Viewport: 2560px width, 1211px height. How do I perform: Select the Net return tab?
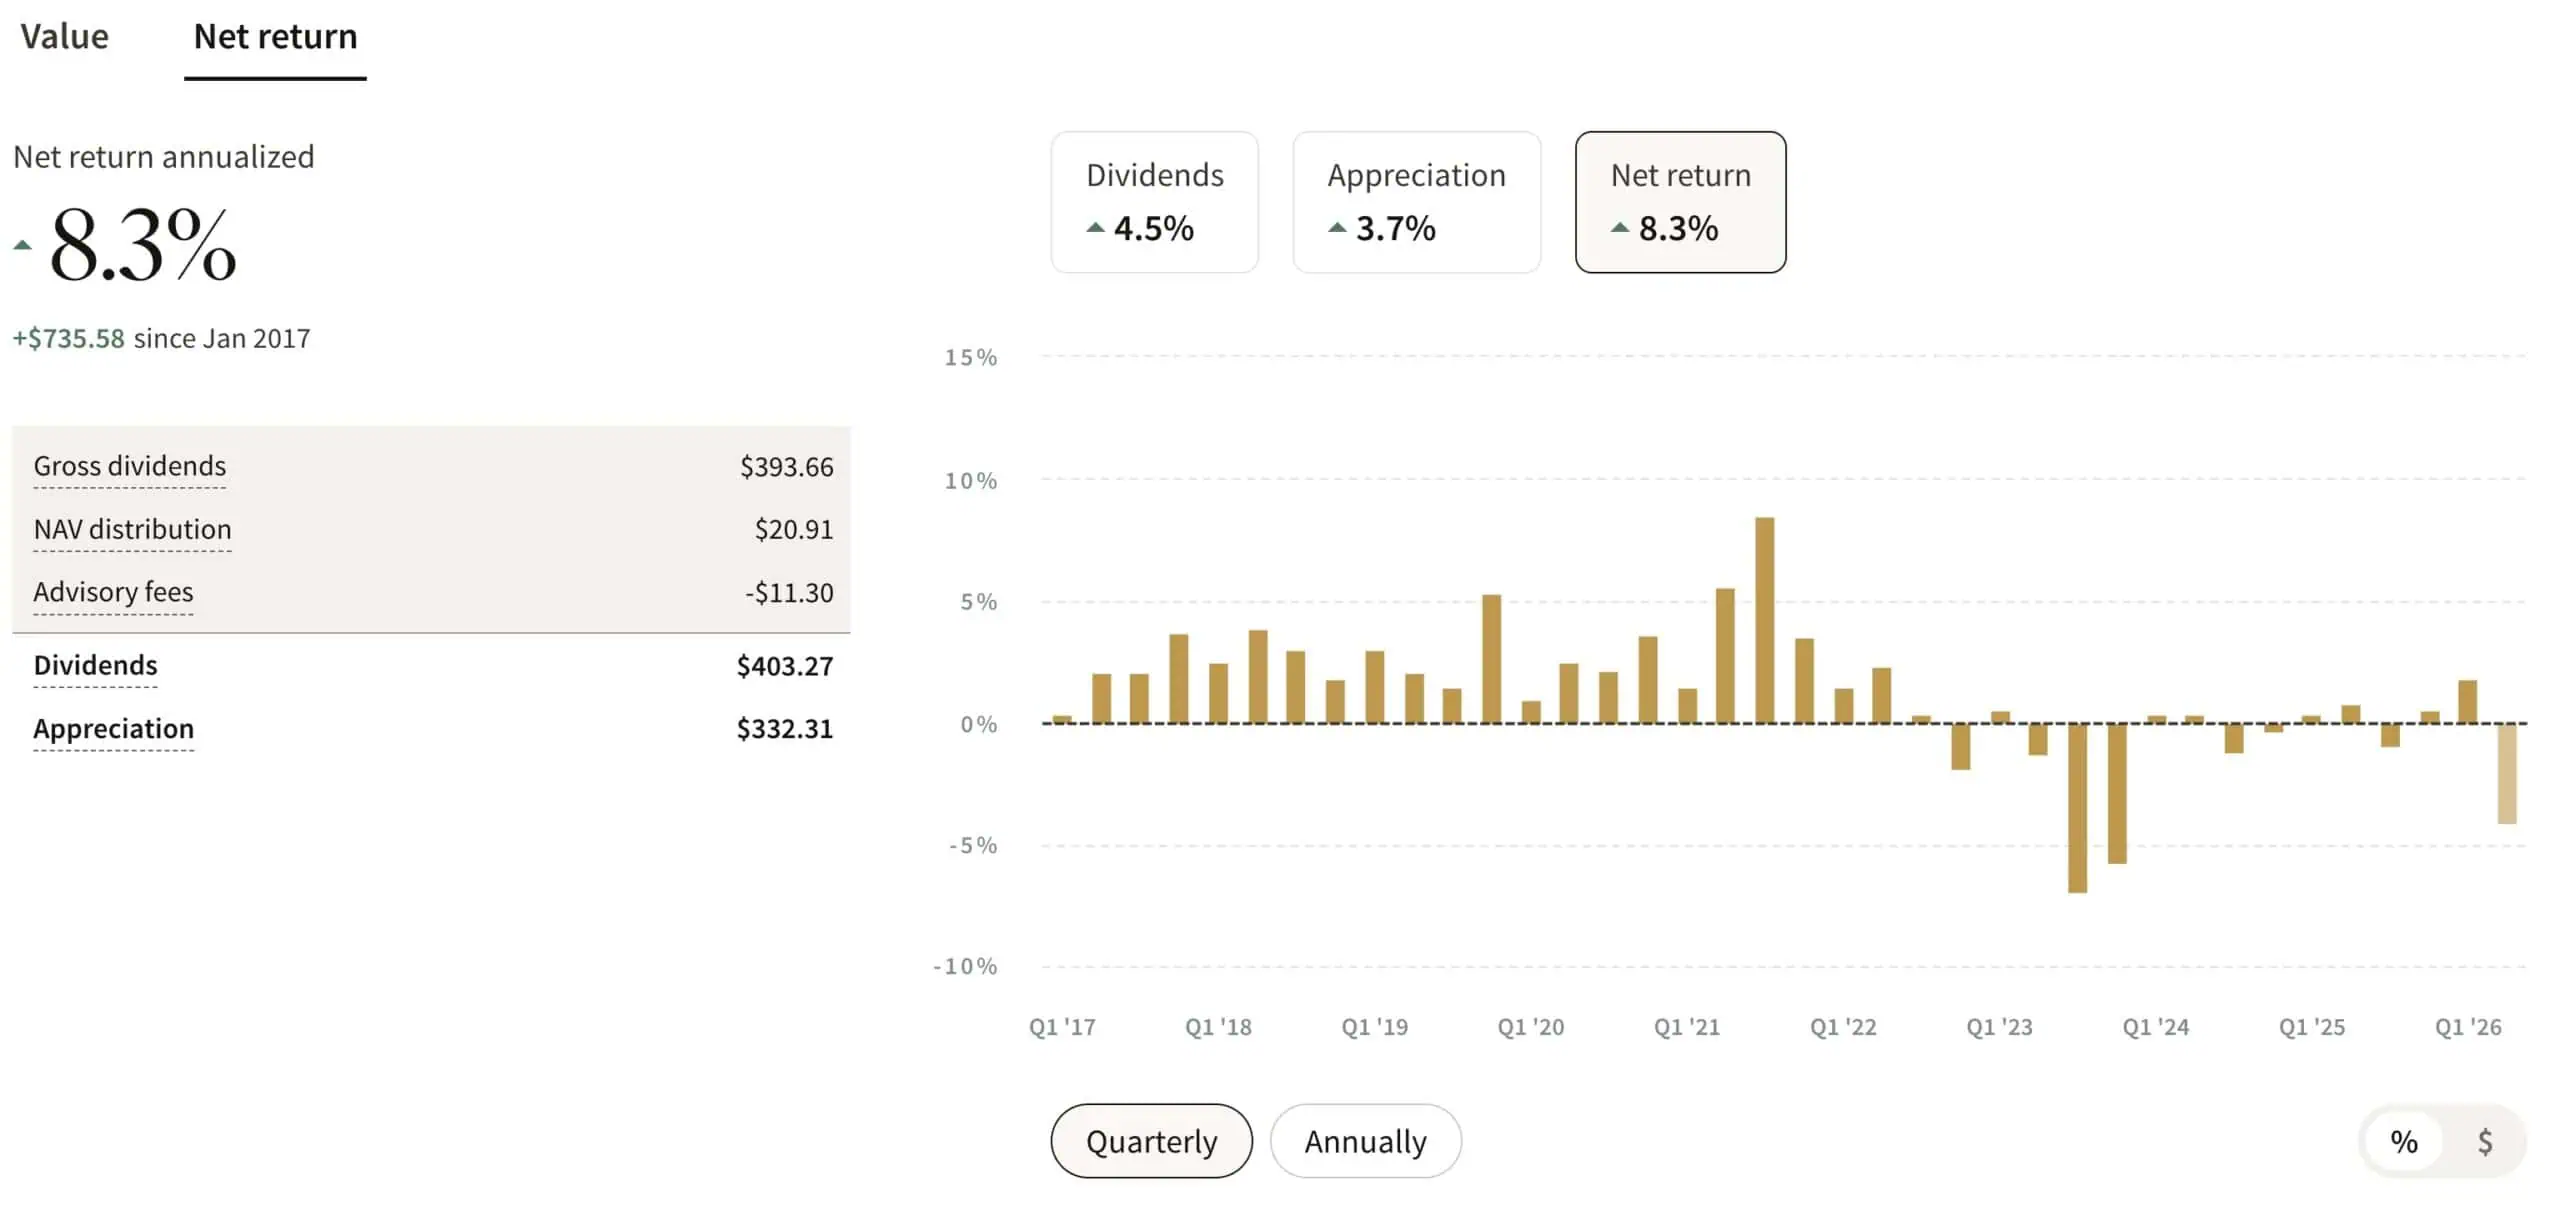(x=275, y=37)
